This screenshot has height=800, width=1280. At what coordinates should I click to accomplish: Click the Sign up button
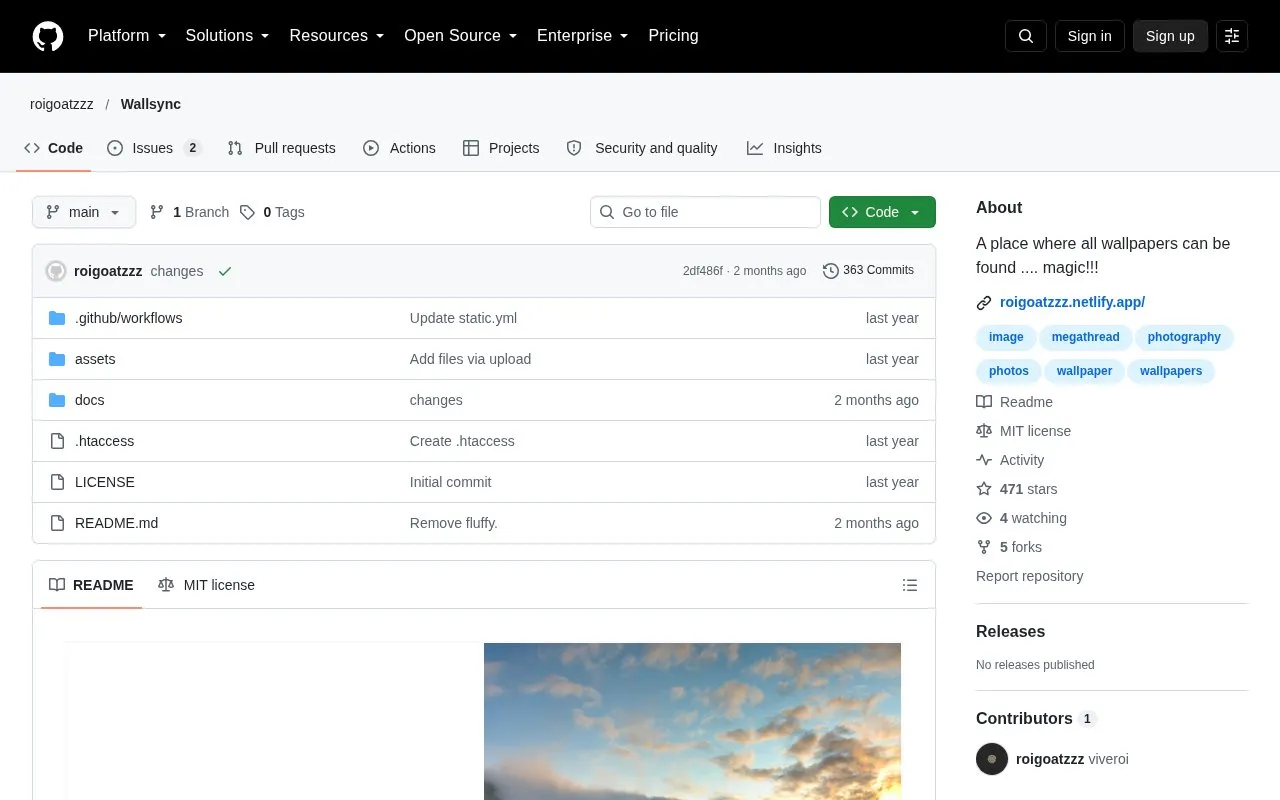1170,36
